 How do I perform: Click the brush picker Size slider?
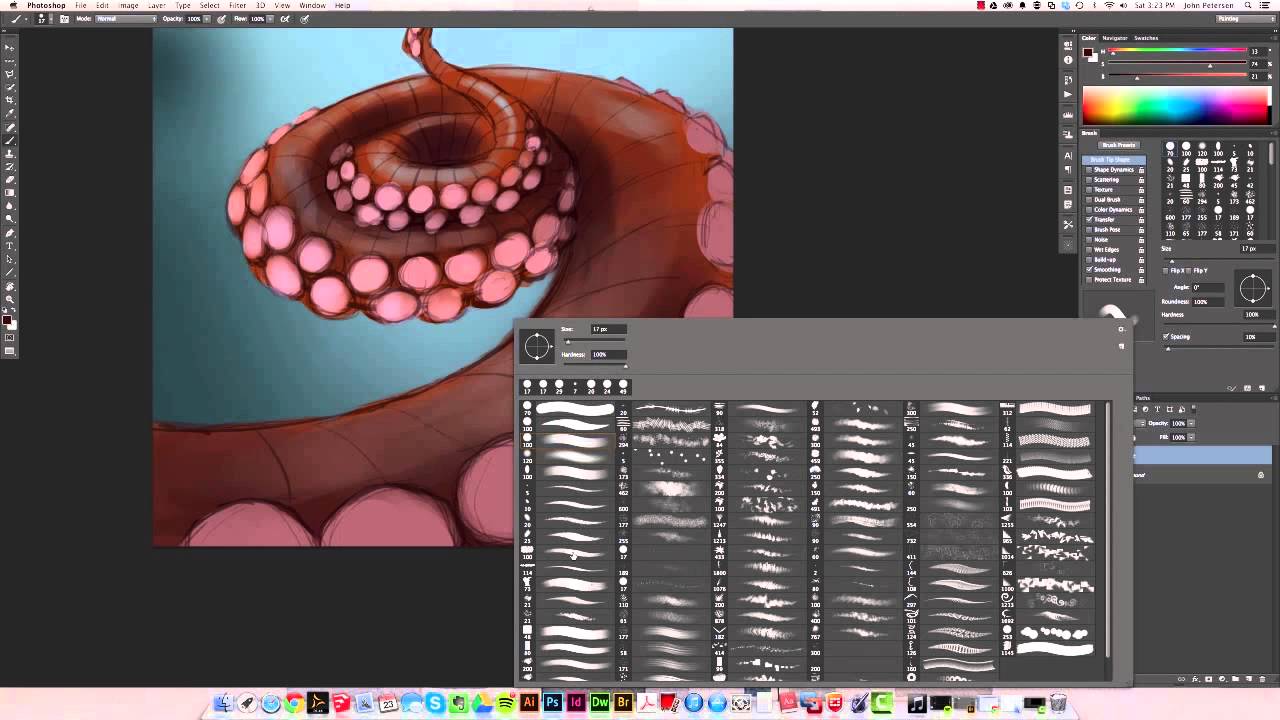tap(596, 341)
